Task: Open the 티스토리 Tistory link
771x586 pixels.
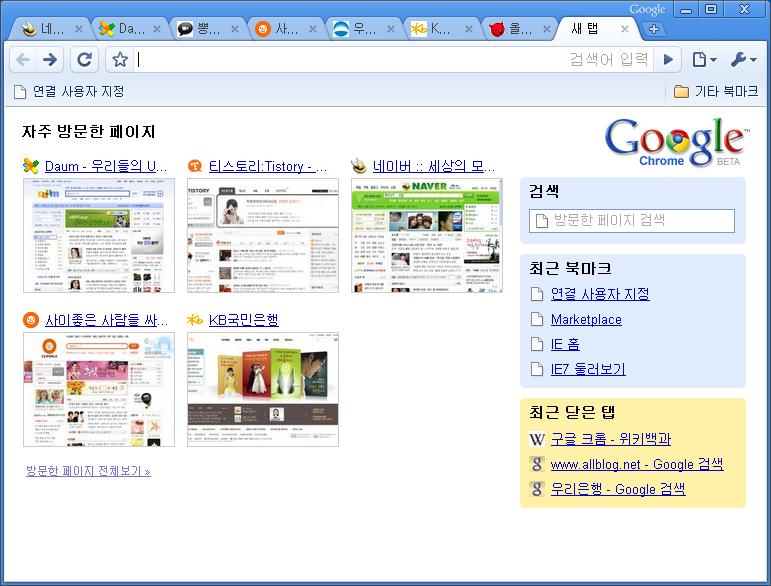Action: coord(268,166)
